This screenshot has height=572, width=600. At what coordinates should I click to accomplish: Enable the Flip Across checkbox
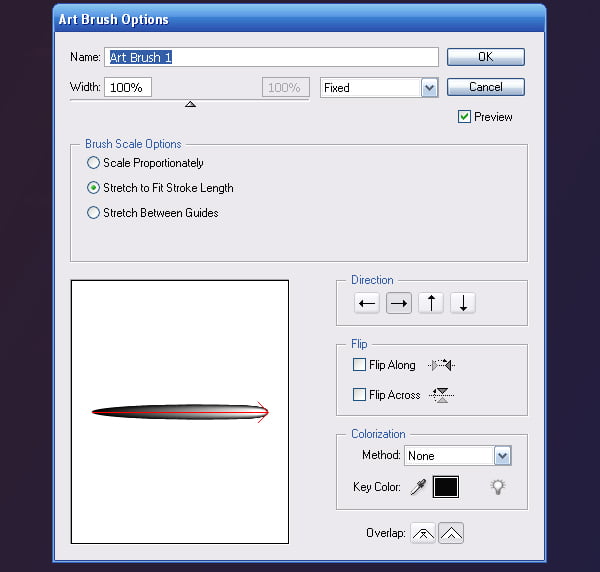359,394
